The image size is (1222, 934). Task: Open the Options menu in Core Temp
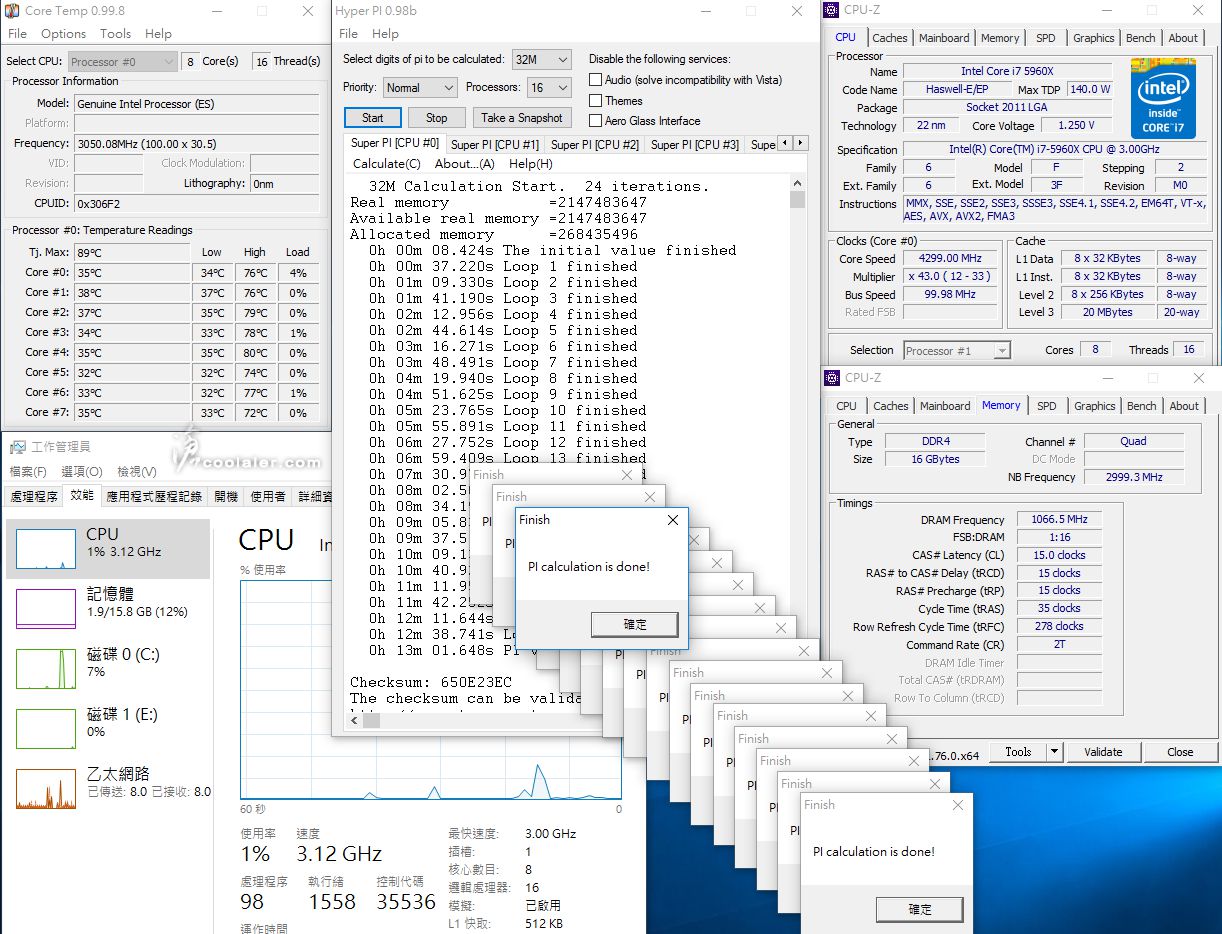point(63,33)
